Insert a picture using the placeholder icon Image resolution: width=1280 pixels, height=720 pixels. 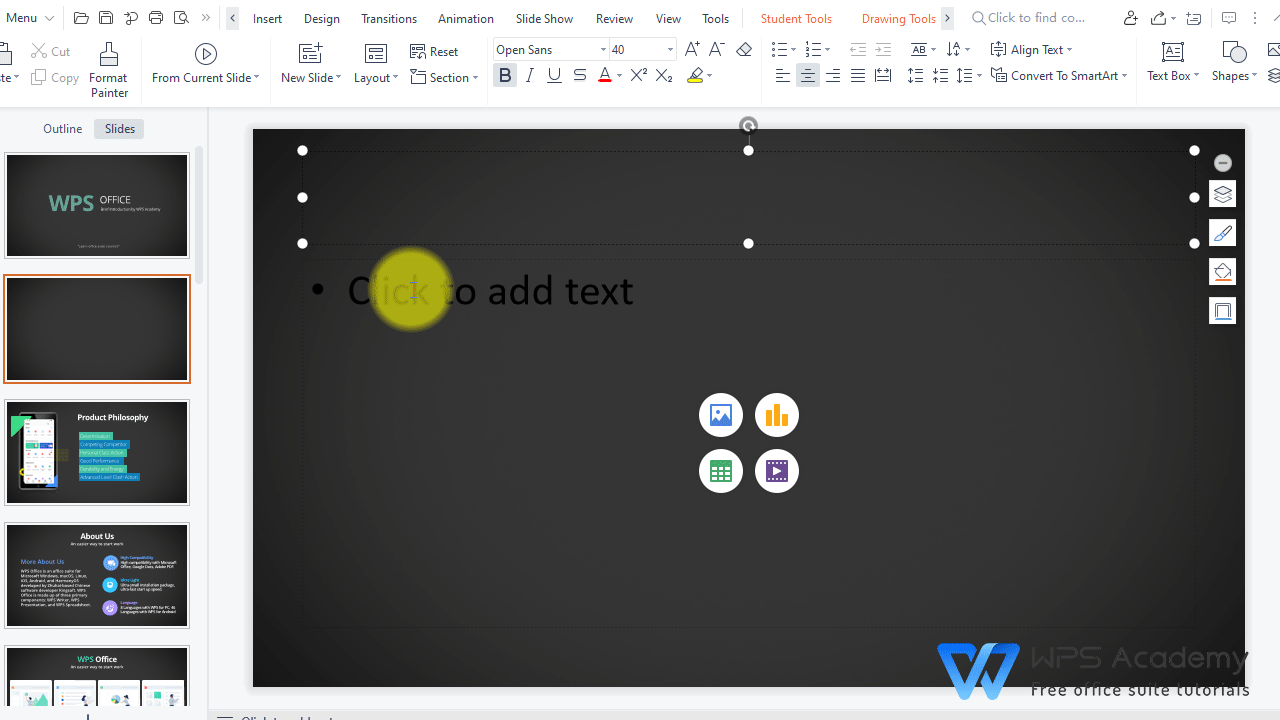pos(720,414)
